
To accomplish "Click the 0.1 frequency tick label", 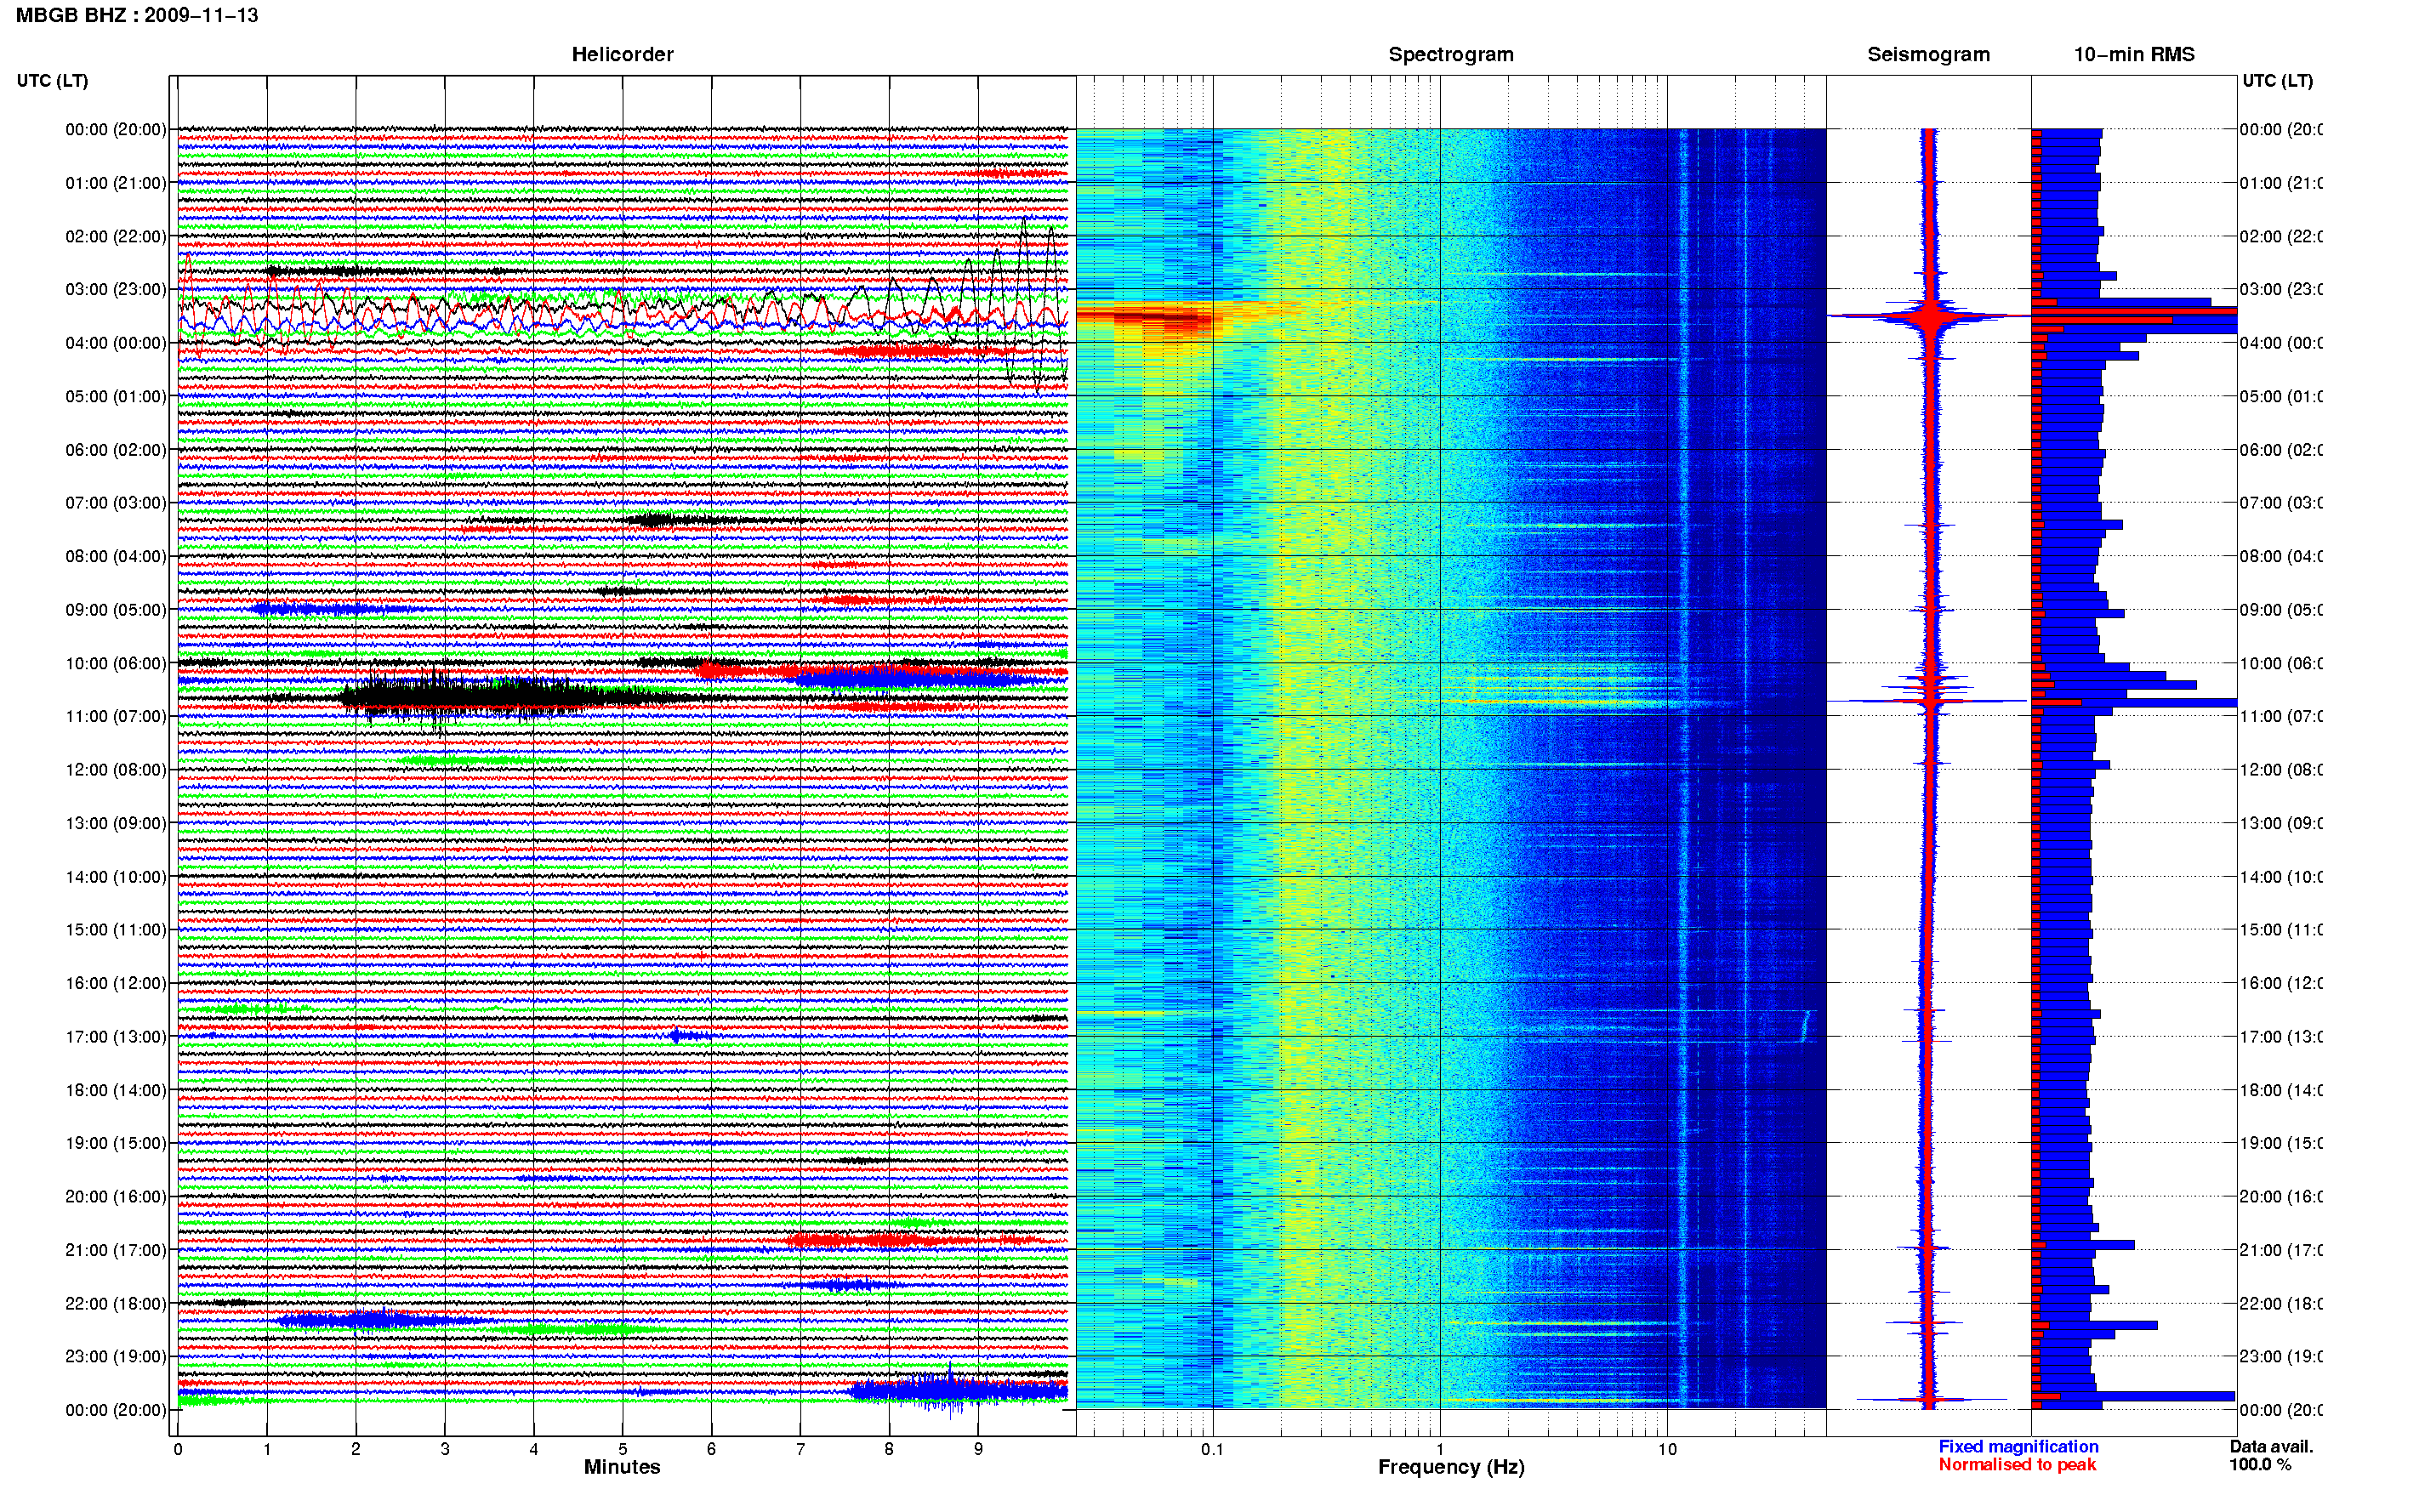I will 1212,1448.
